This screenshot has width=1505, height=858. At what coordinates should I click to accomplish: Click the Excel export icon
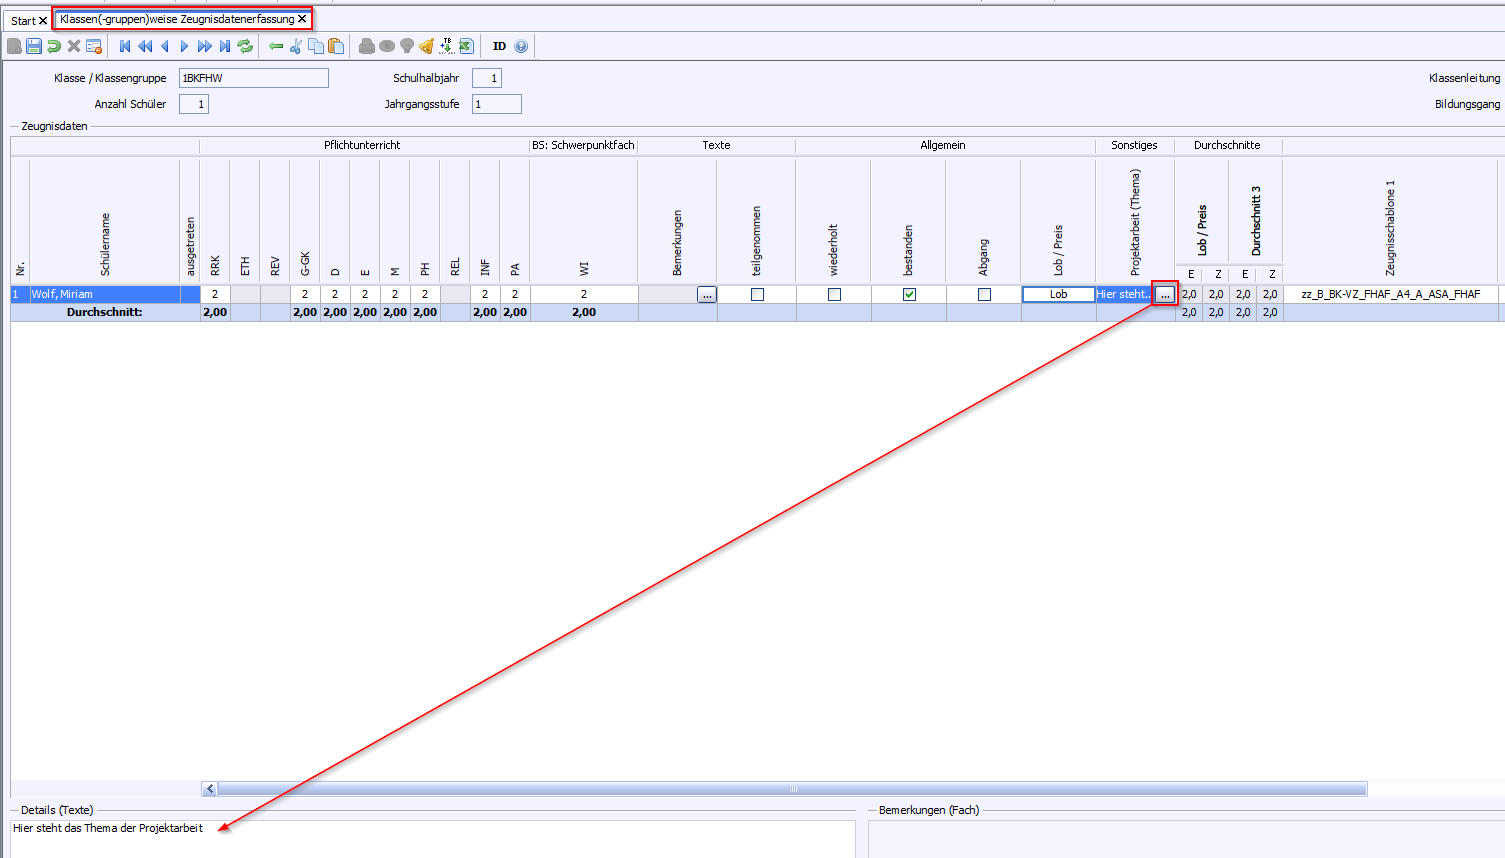(x=466, y=46)
